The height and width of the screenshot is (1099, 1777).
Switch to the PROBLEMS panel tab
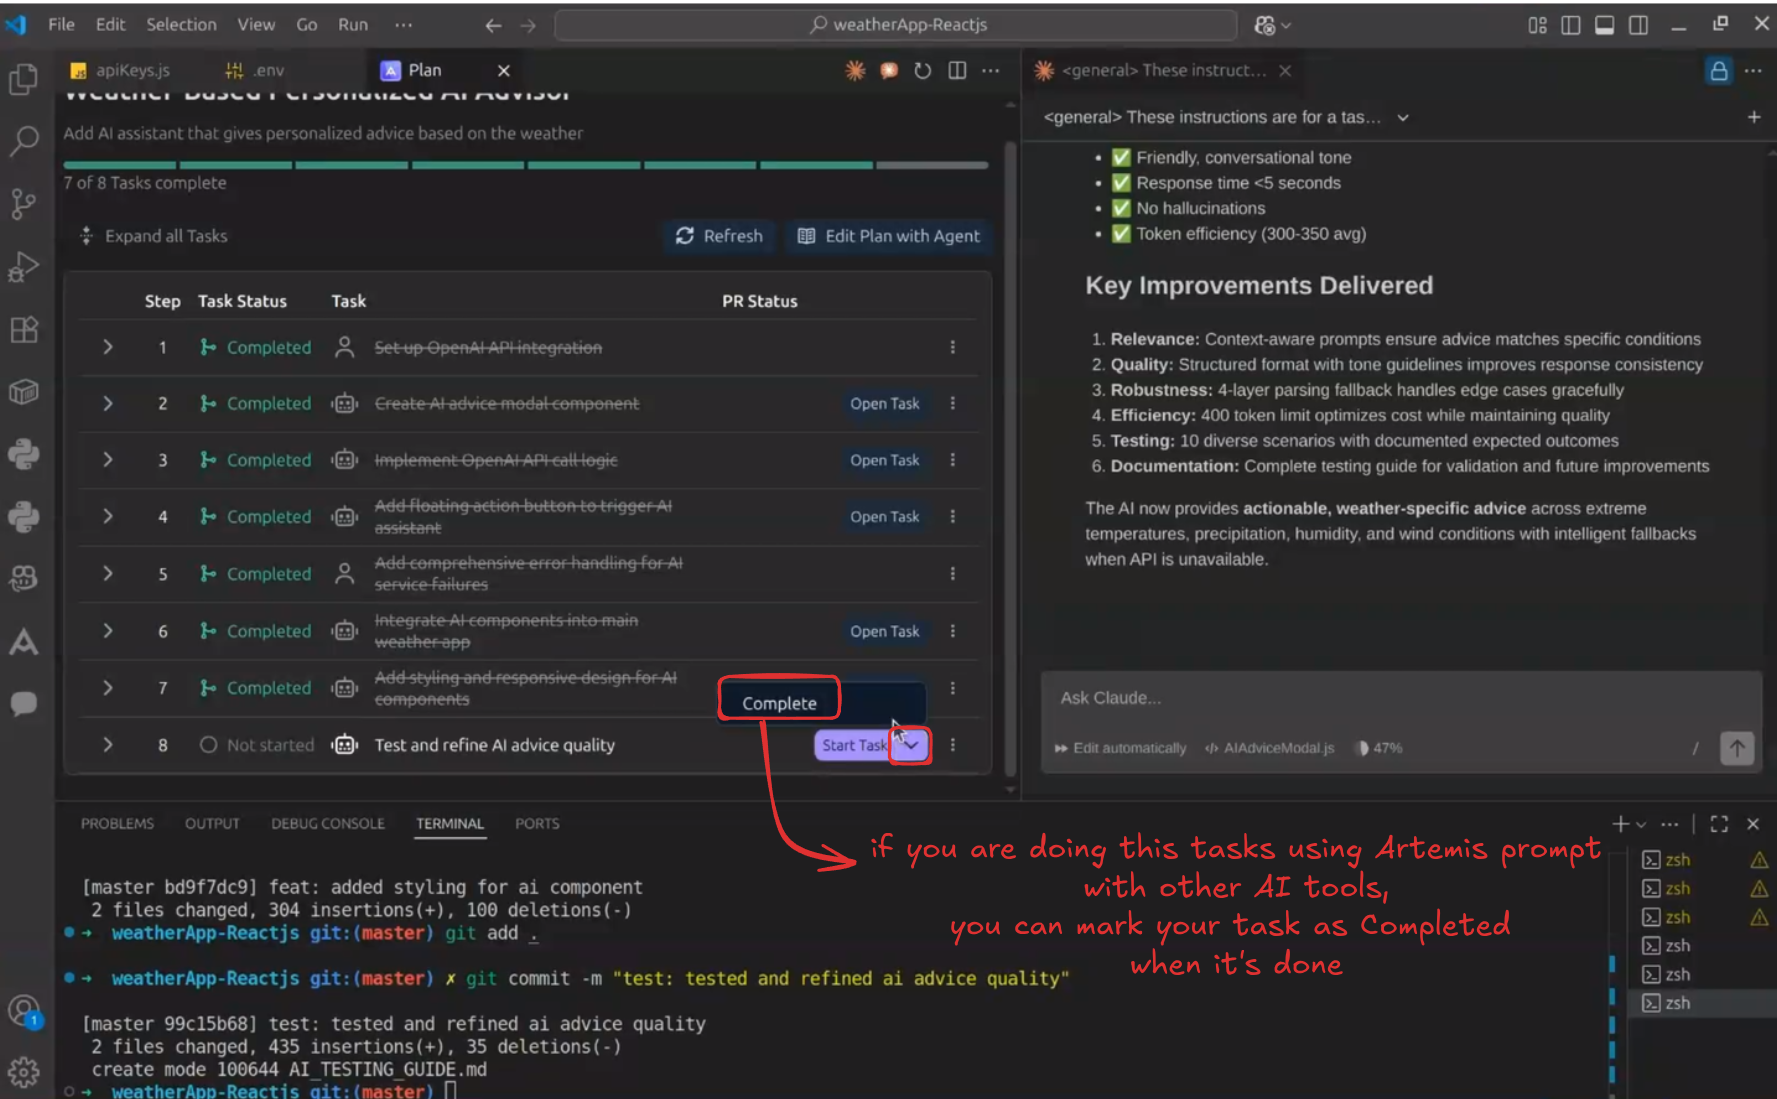117,824
